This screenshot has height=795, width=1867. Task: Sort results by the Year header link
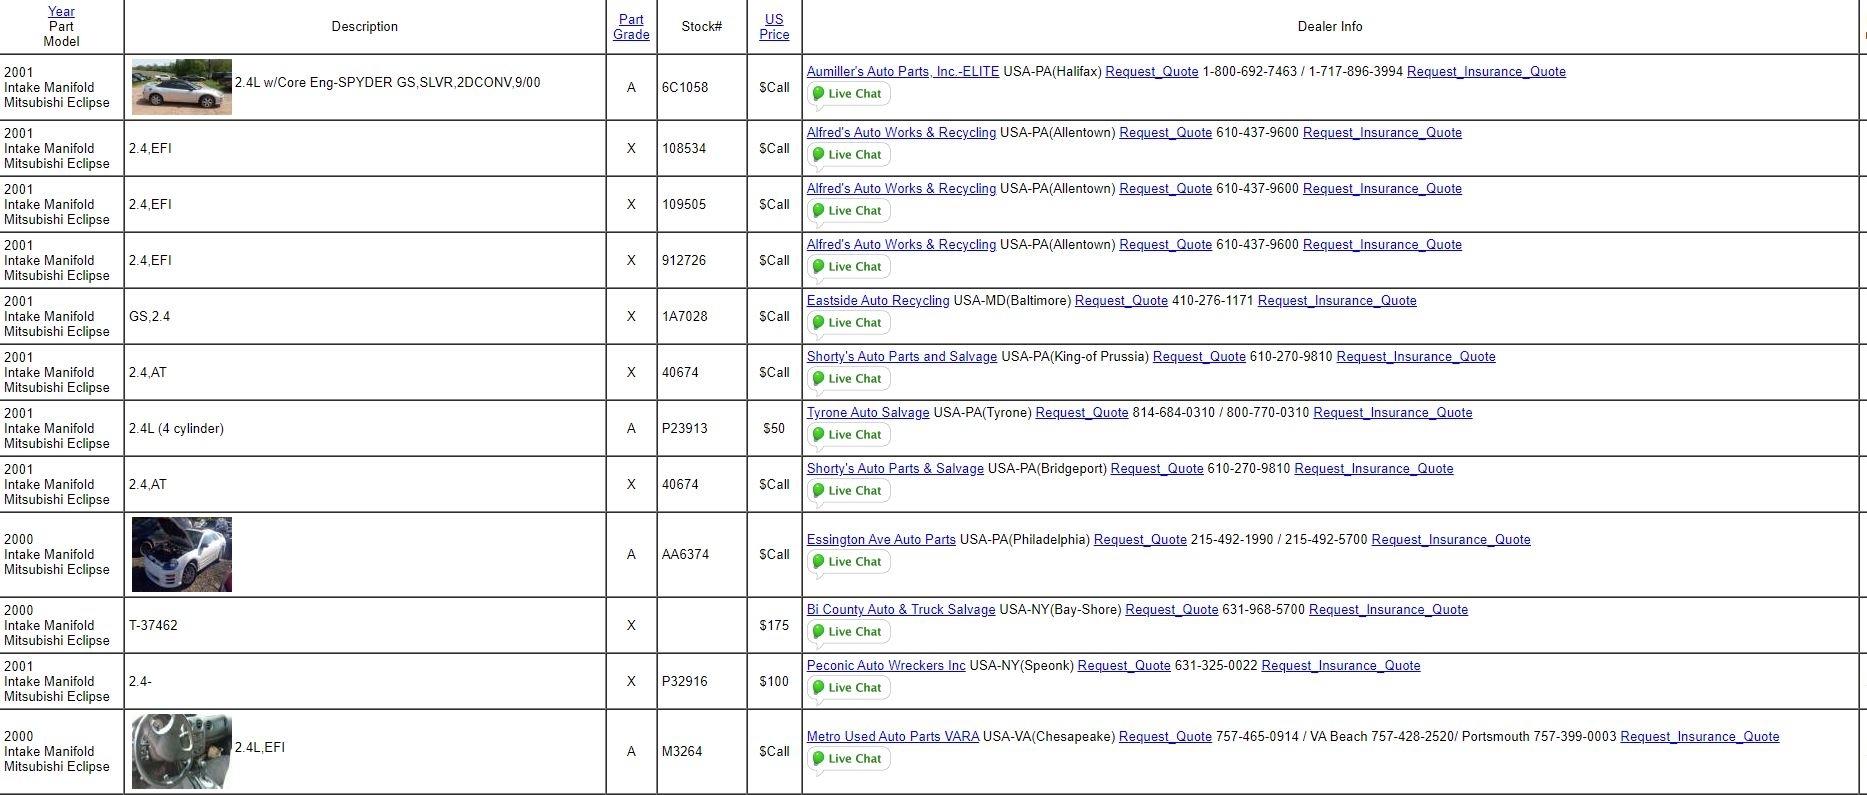tap(61, 12)
